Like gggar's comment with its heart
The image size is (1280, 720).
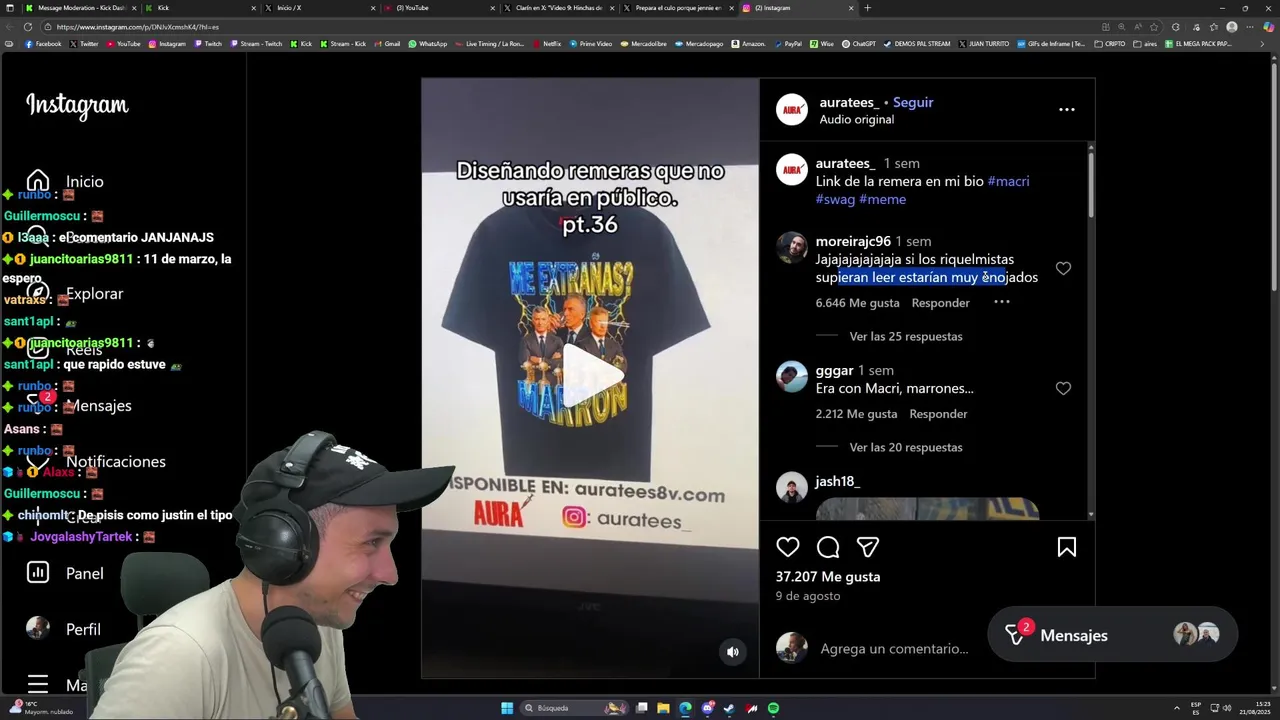click(x=1063, y=388)
